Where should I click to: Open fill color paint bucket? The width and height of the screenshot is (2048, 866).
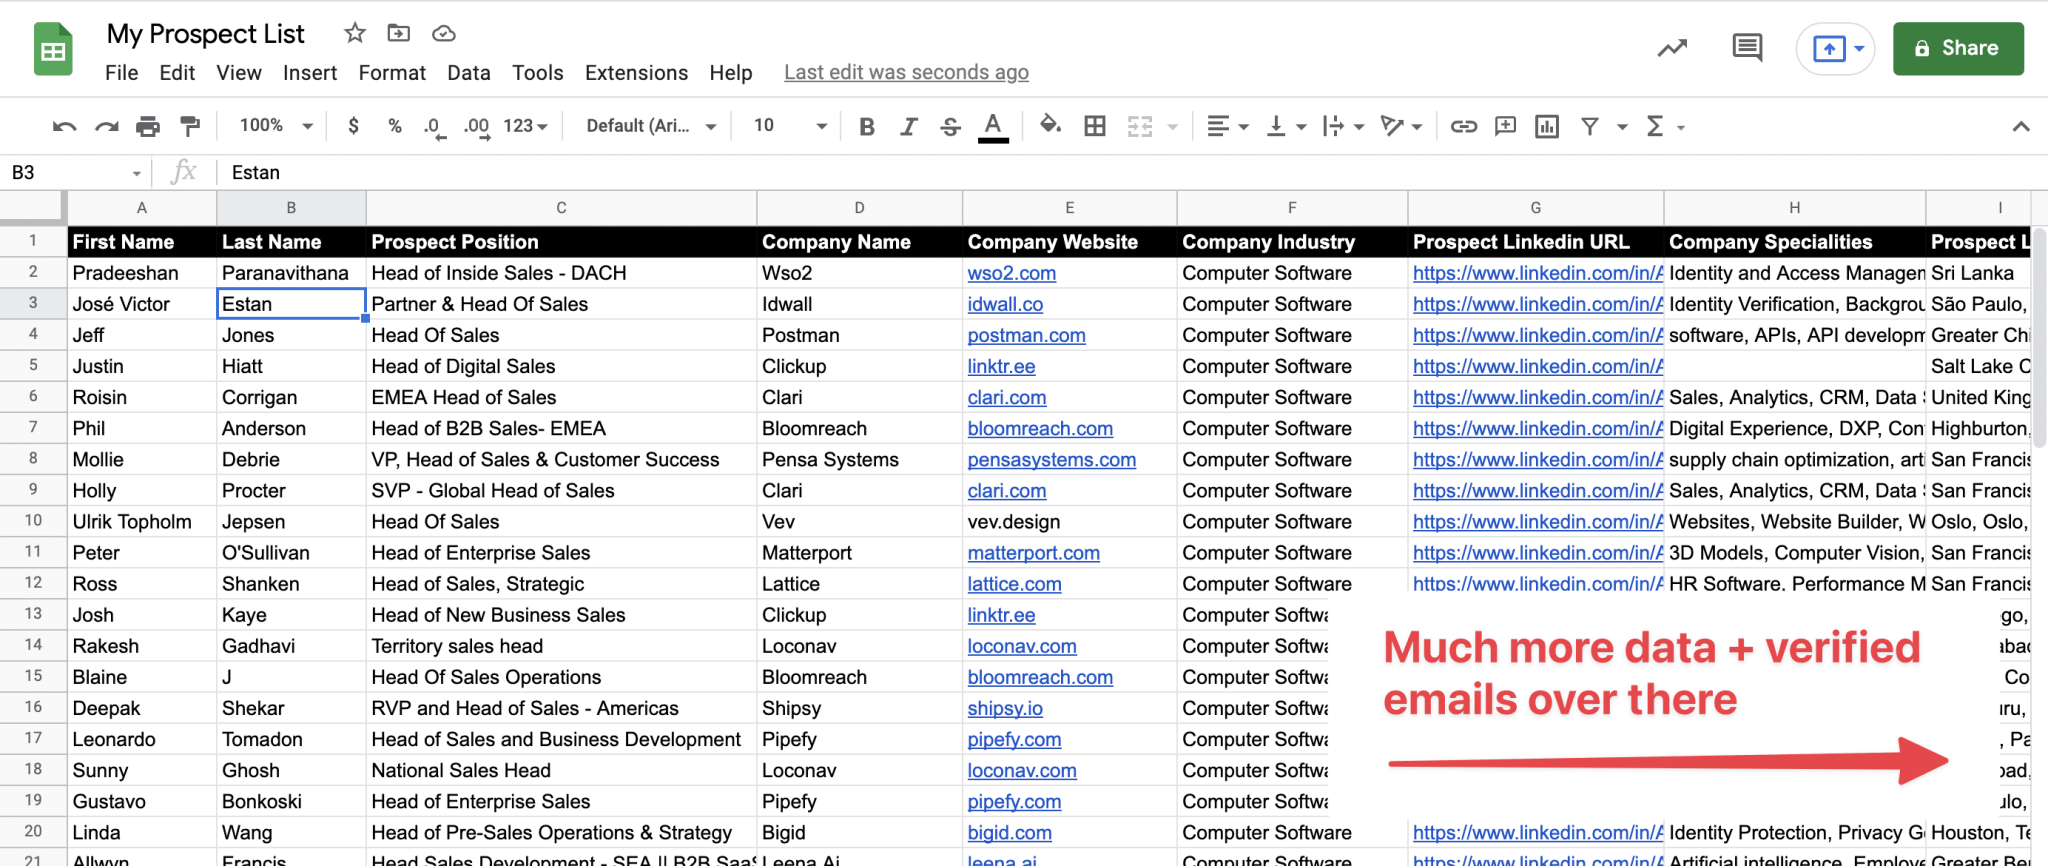1050,125
